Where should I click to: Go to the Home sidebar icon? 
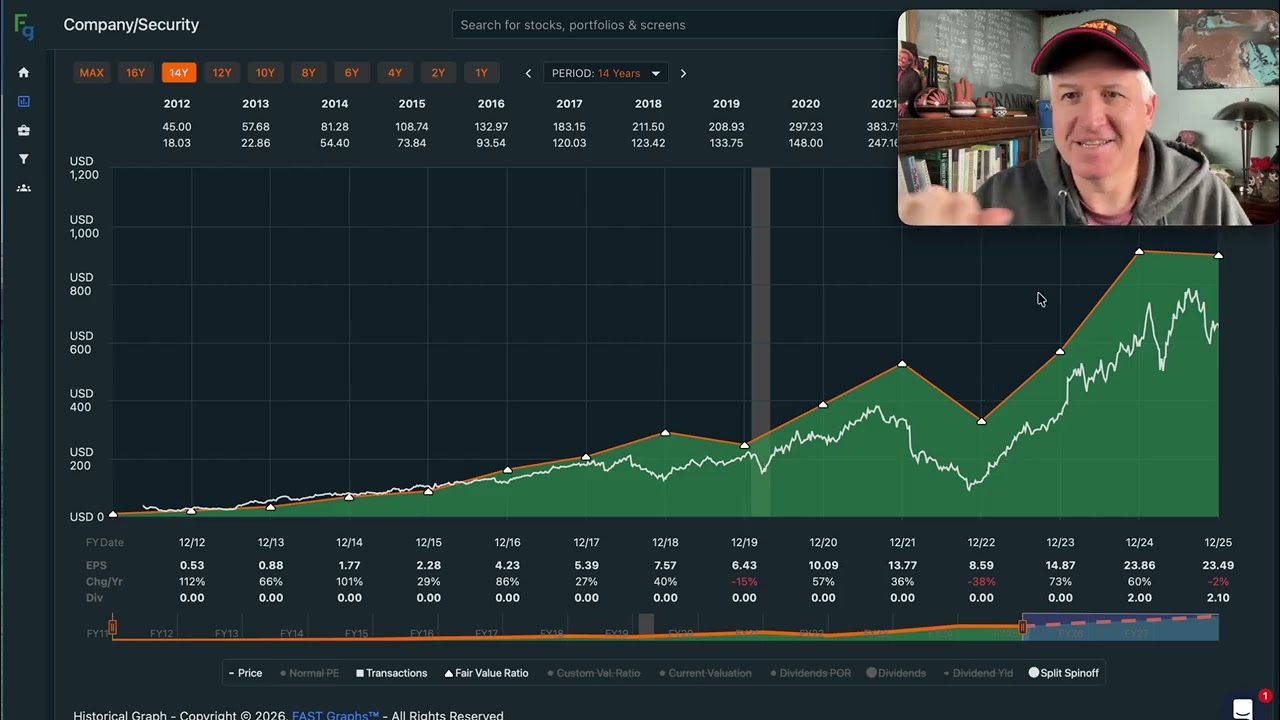tap(24, 72)
